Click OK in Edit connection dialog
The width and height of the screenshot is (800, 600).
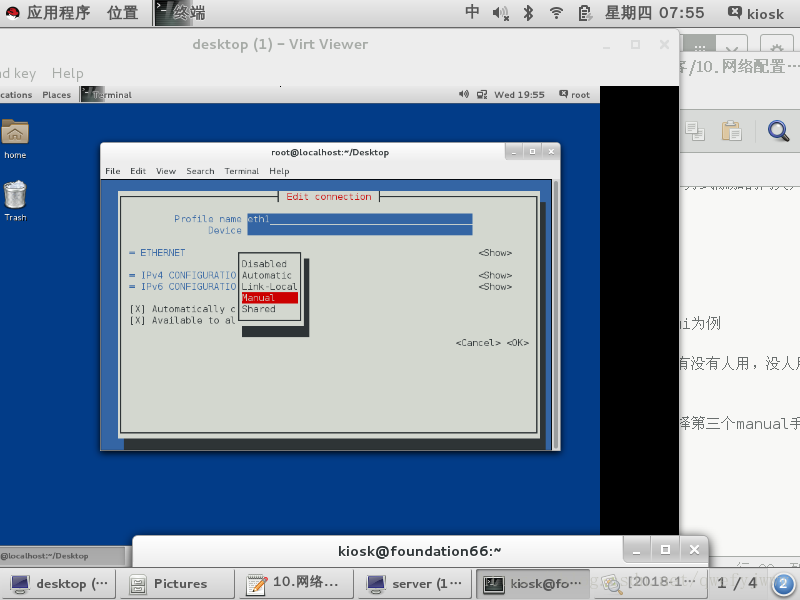tap(518, 342)
